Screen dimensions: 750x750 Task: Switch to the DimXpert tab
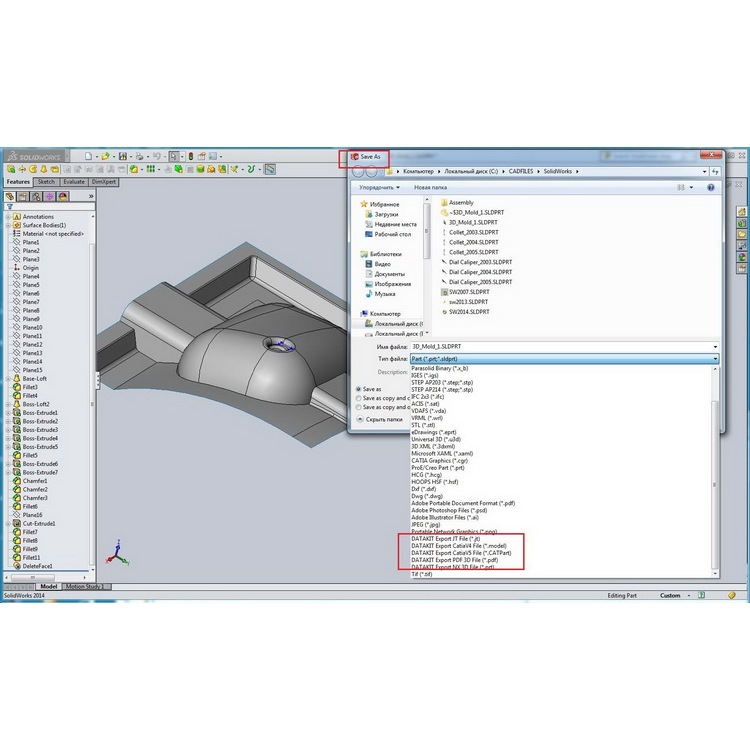(104, 182)
